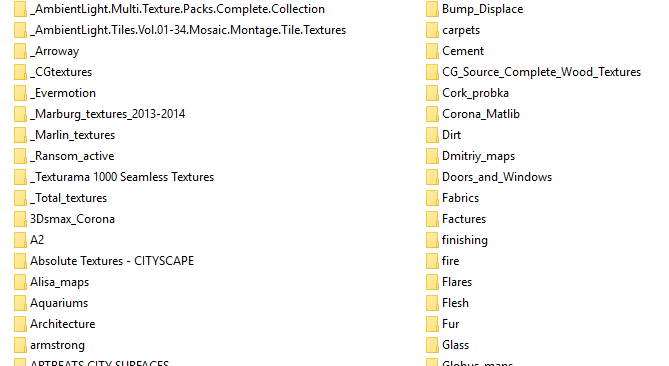This screenshot has width=669, height=366.
Task: Click the folder icon next to Aquariums
Action: pyautogui.click(x=20, y=303)
